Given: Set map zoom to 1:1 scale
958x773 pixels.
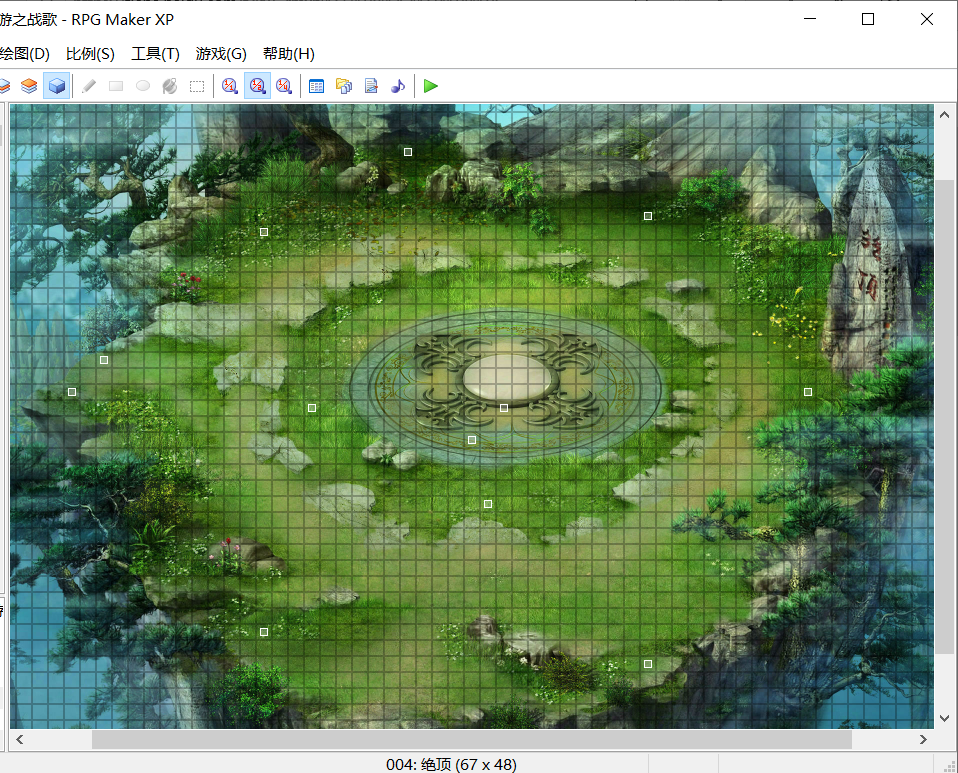Looking at the screenshot, I should click(x=230, y=86).
